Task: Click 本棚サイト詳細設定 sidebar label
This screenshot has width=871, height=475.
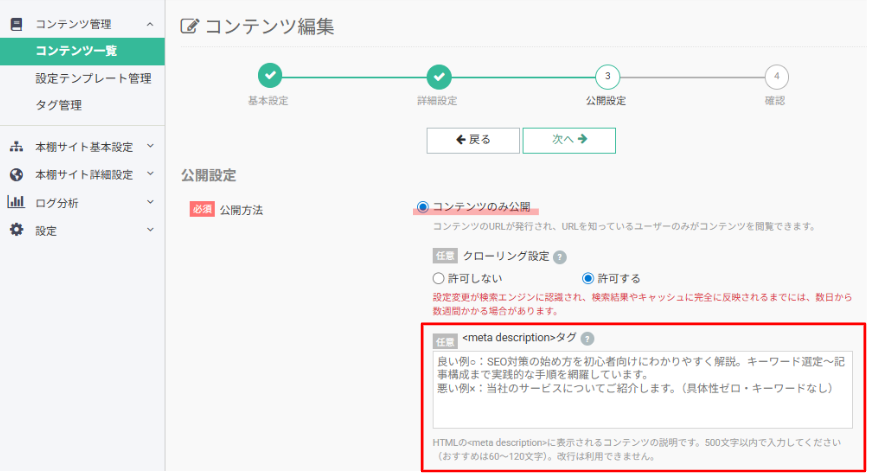Action: pyautogui.click(x=84, y=175)
